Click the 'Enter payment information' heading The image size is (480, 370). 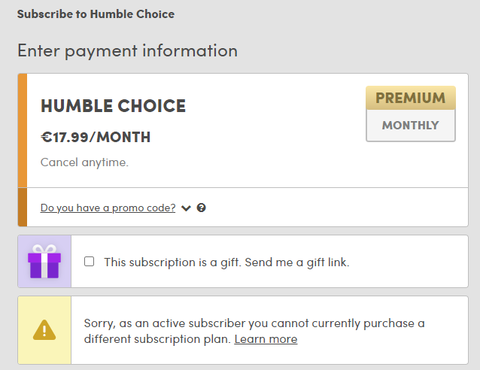pos(128,51)
